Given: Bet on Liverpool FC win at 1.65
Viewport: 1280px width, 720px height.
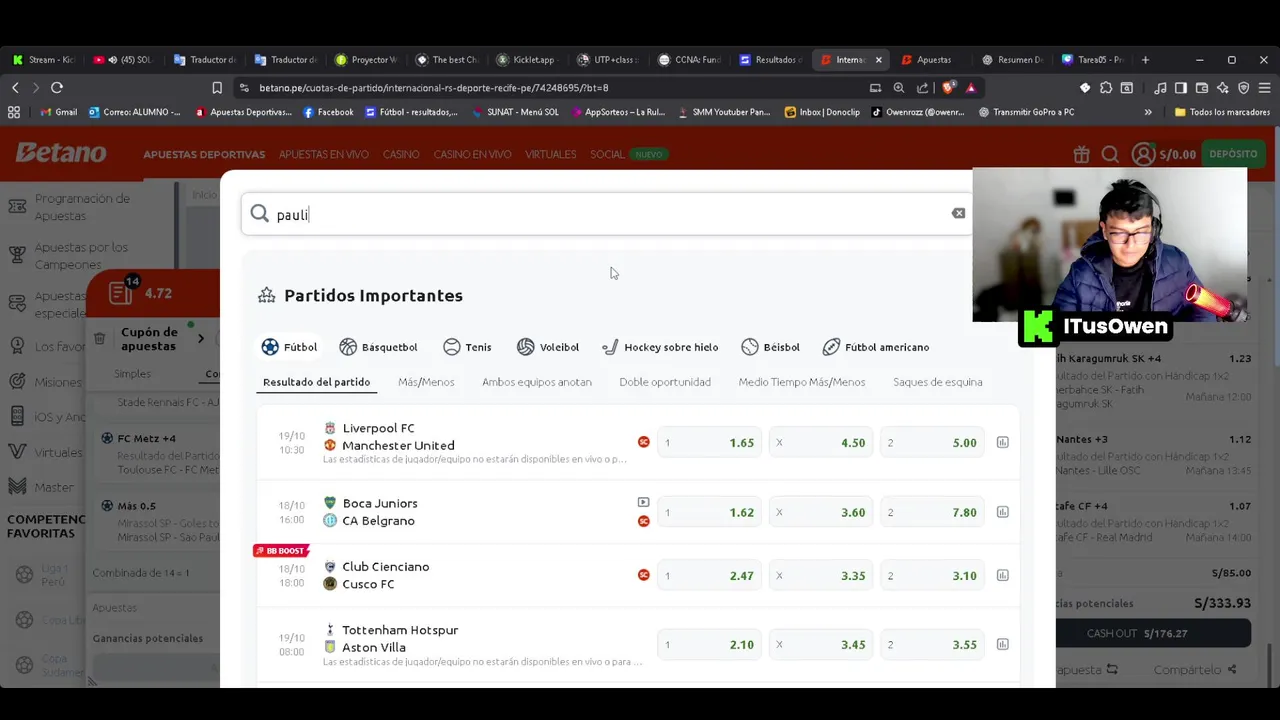Looking at the screenshot, I should [x=709, y=442].
